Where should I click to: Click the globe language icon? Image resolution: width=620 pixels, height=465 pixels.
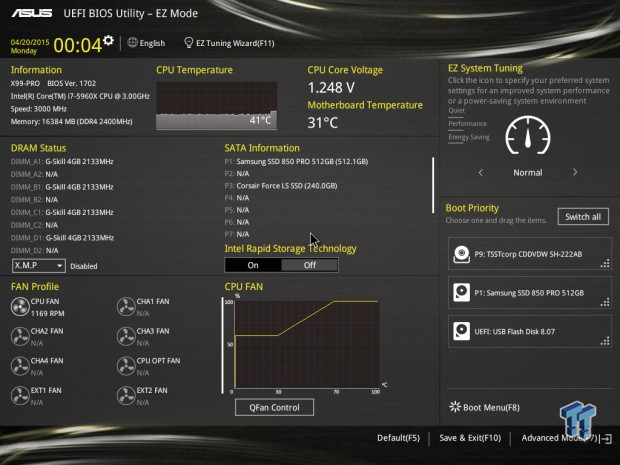pos(132,42)
